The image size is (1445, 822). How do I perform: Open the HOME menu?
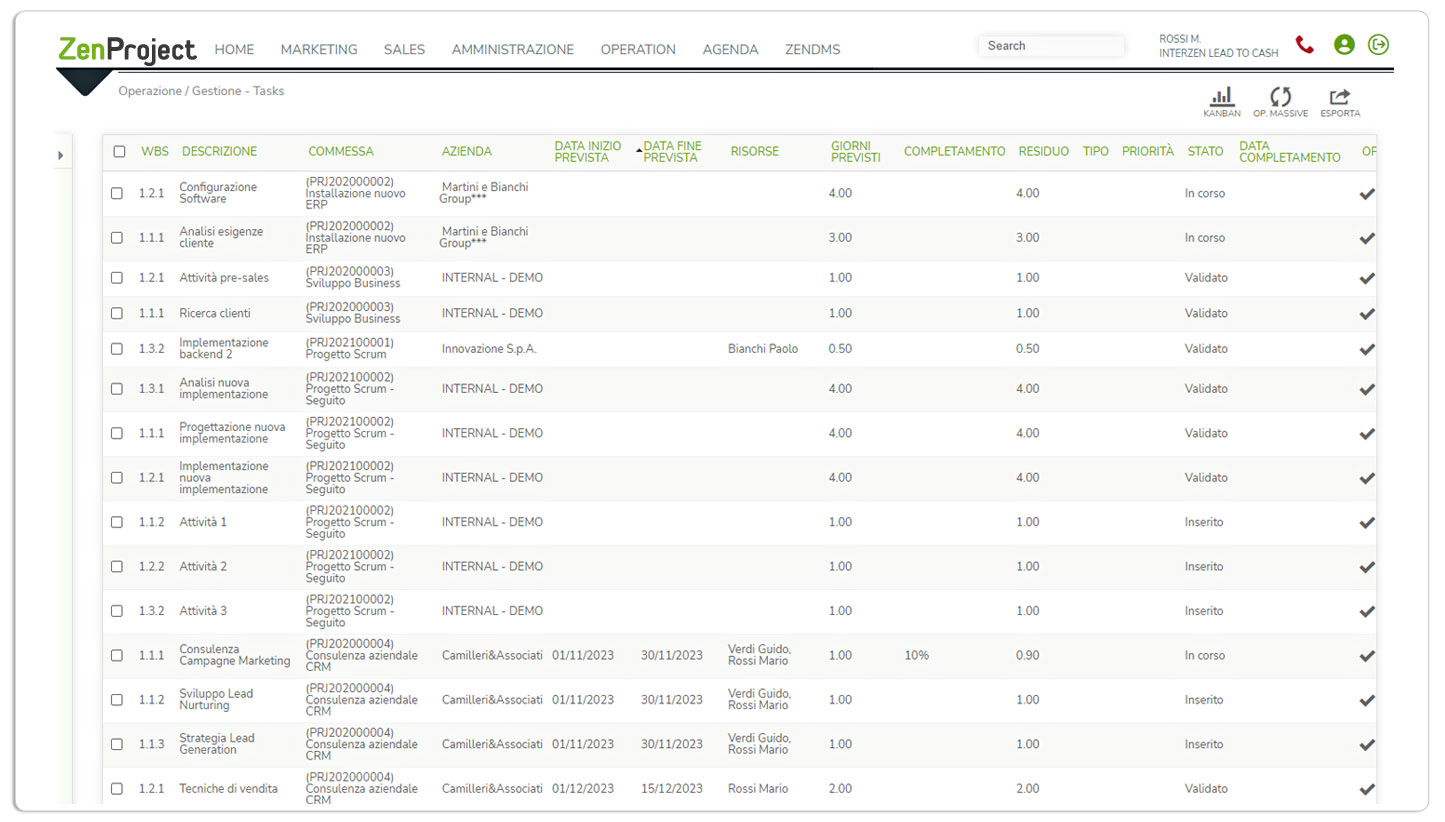tap(235, 49)
